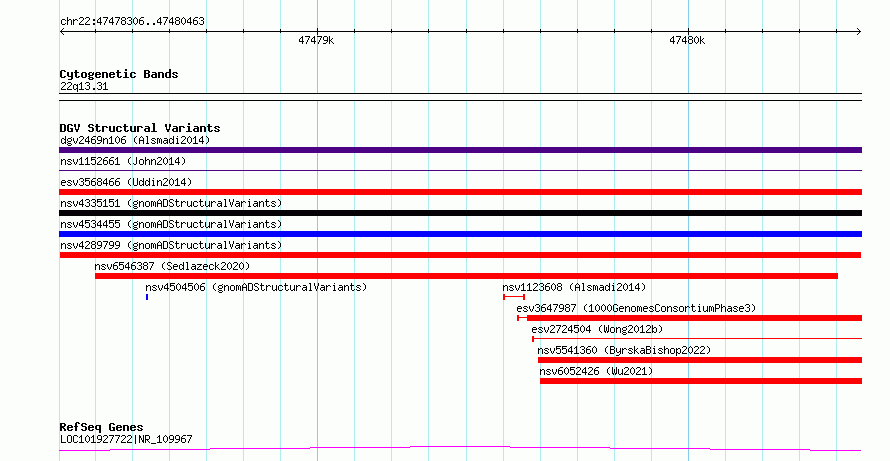
Task: Click the nsv4504506 (gnomADStructuralVariants) label
Action: (256, 287)
